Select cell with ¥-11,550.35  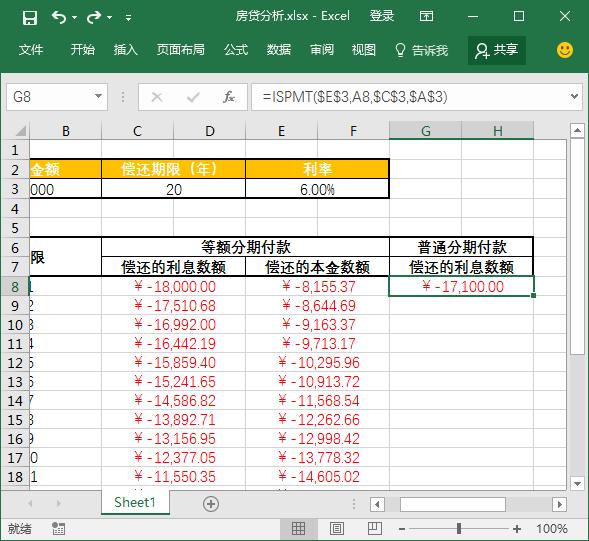(173, 477)
